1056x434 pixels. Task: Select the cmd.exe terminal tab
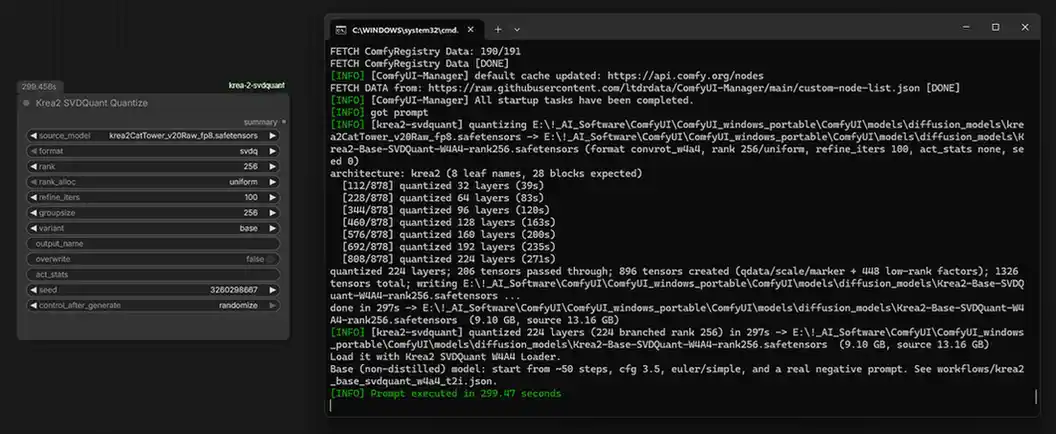405,30
